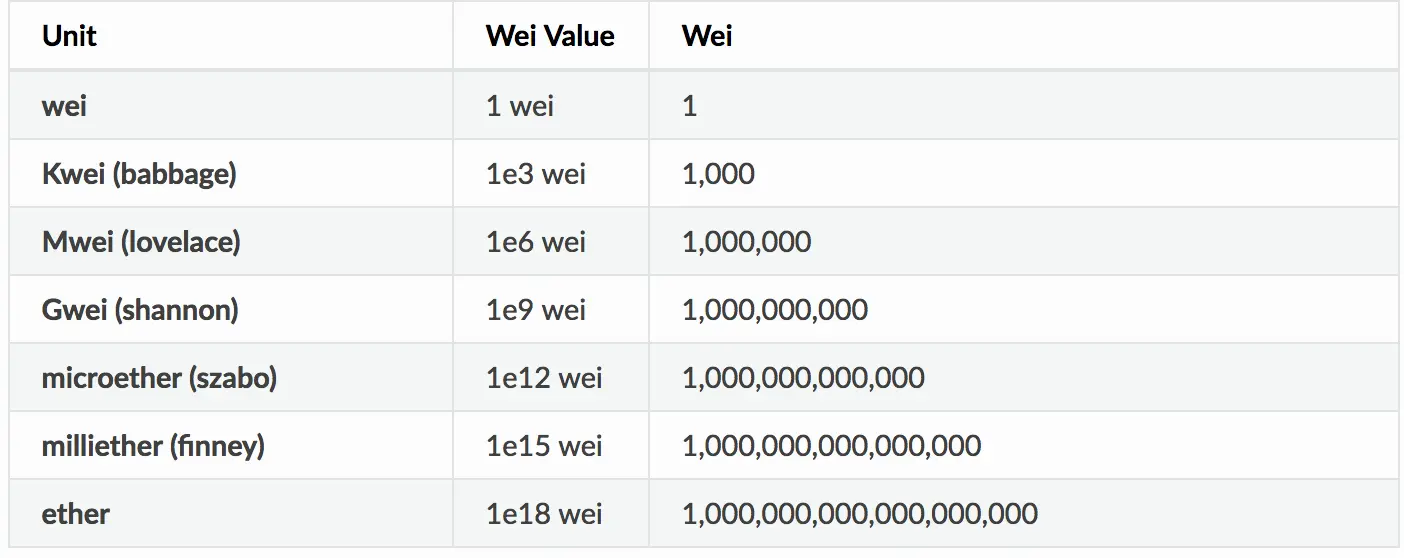Viewport: 1404px width, 558px height.
Task: Click the 1,000,000,000 number in Gwei row
Action: tap(775, 310)
